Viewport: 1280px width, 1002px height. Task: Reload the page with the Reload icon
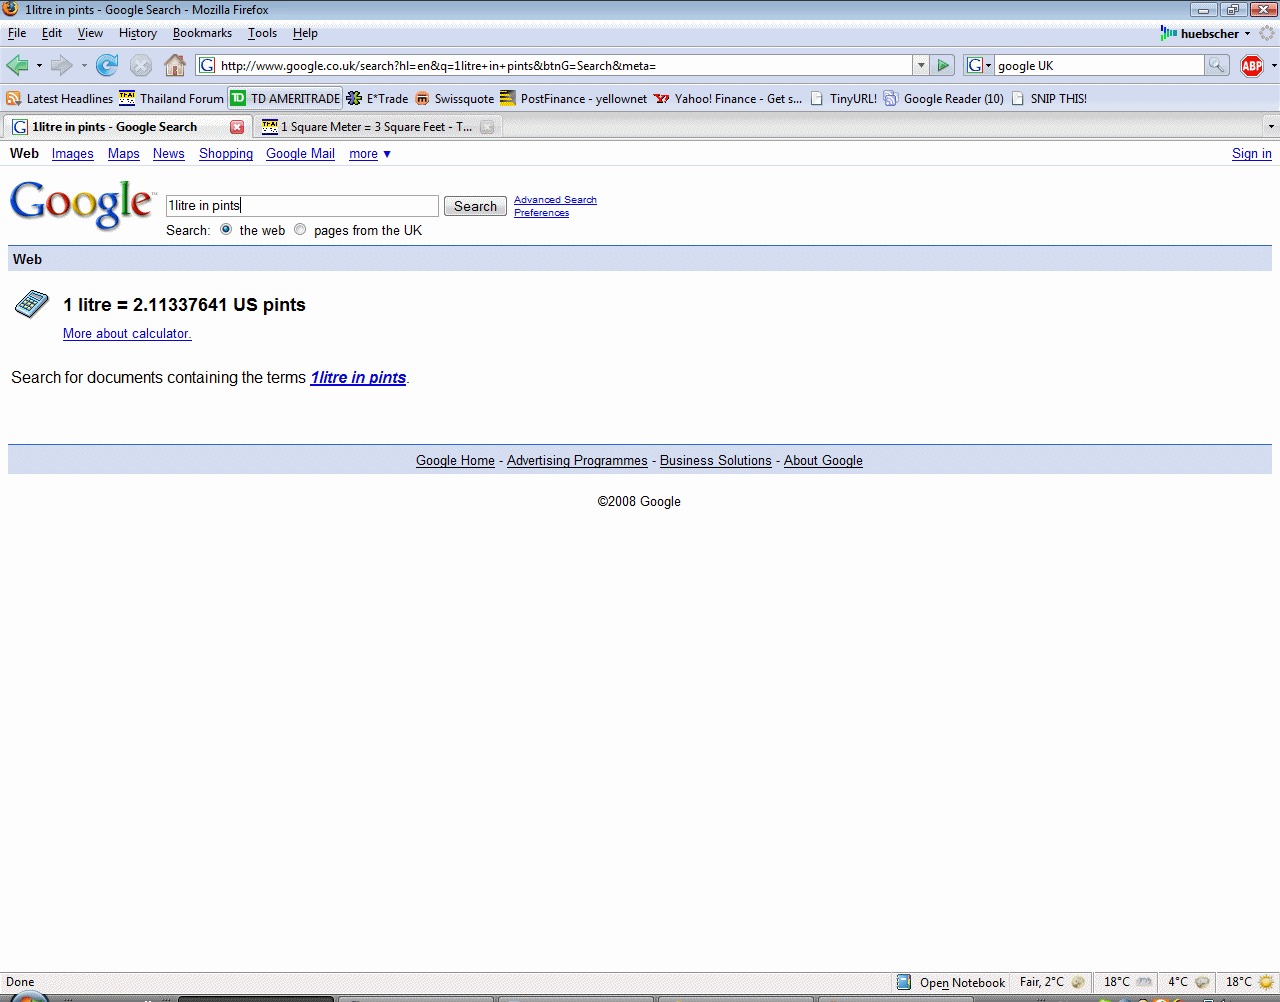pos(107,66)
